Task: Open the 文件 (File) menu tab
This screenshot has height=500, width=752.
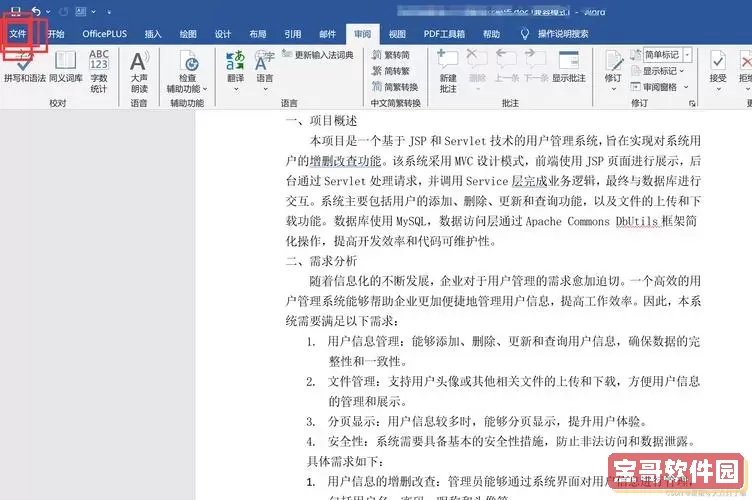Action: click(18, 34)
